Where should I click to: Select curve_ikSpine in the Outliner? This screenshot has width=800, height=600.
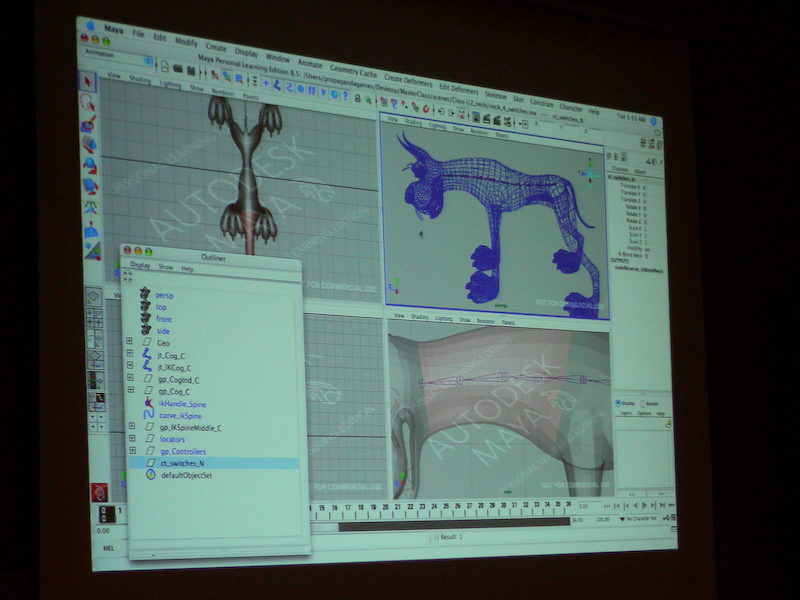coord(180,416)
